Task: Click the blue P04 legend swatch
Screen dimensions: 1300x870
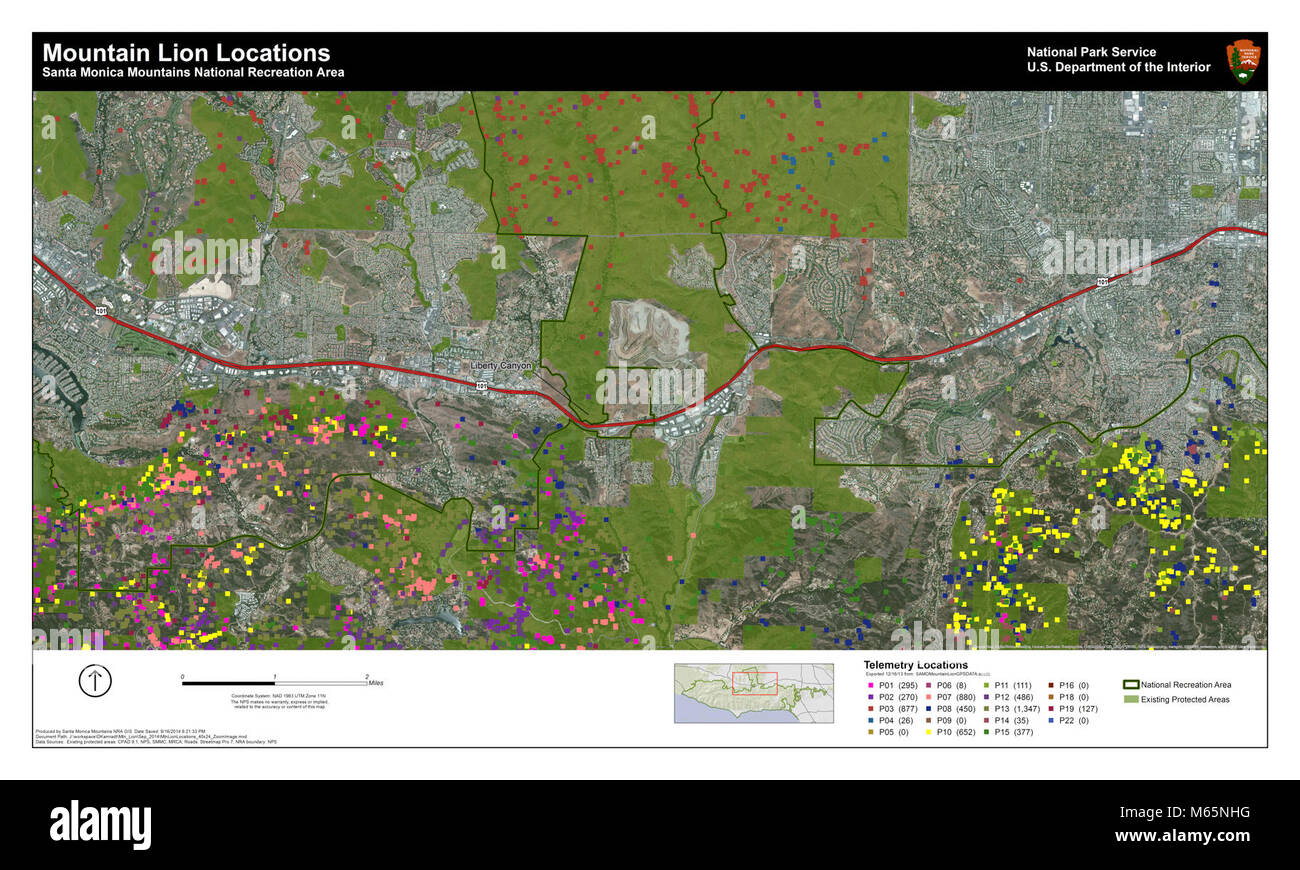Action: 871,720
